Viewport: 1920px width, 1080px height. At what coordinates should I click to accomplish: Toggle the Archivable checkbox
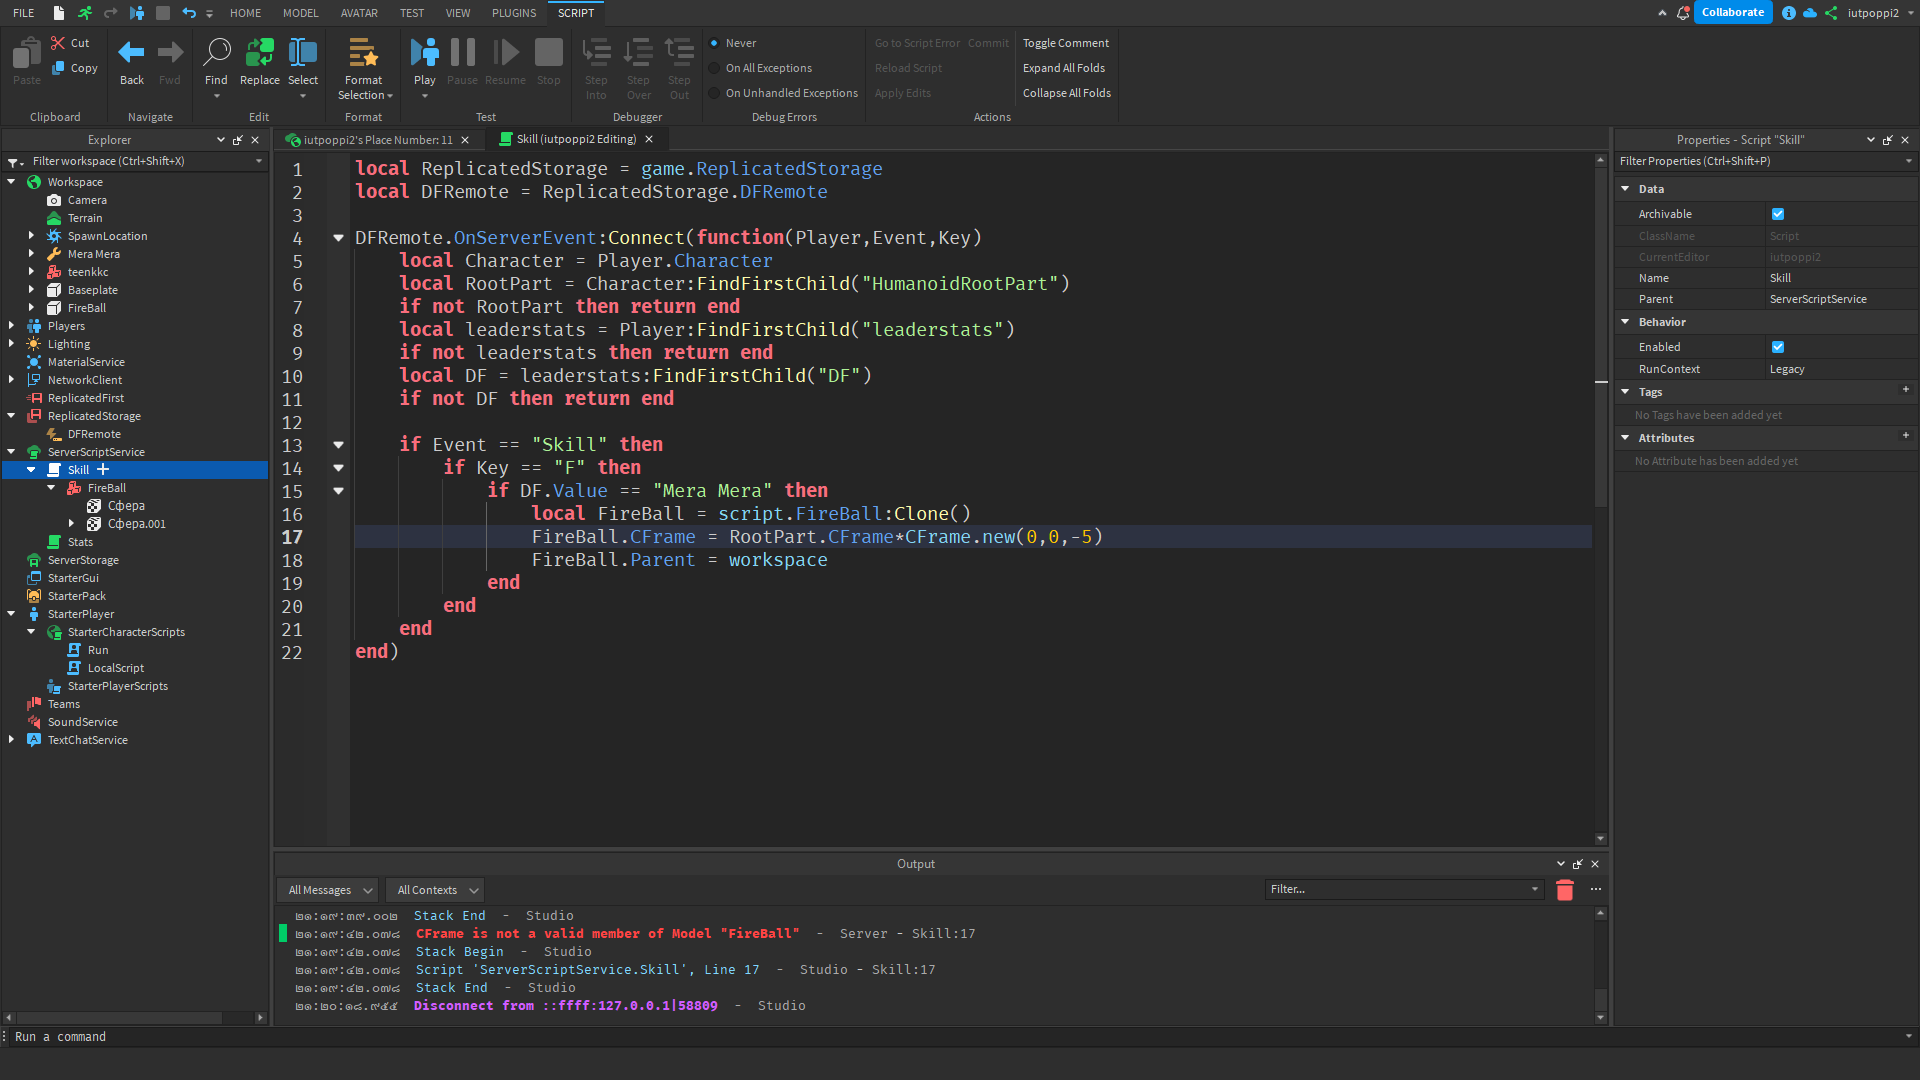coord(1778,214)
